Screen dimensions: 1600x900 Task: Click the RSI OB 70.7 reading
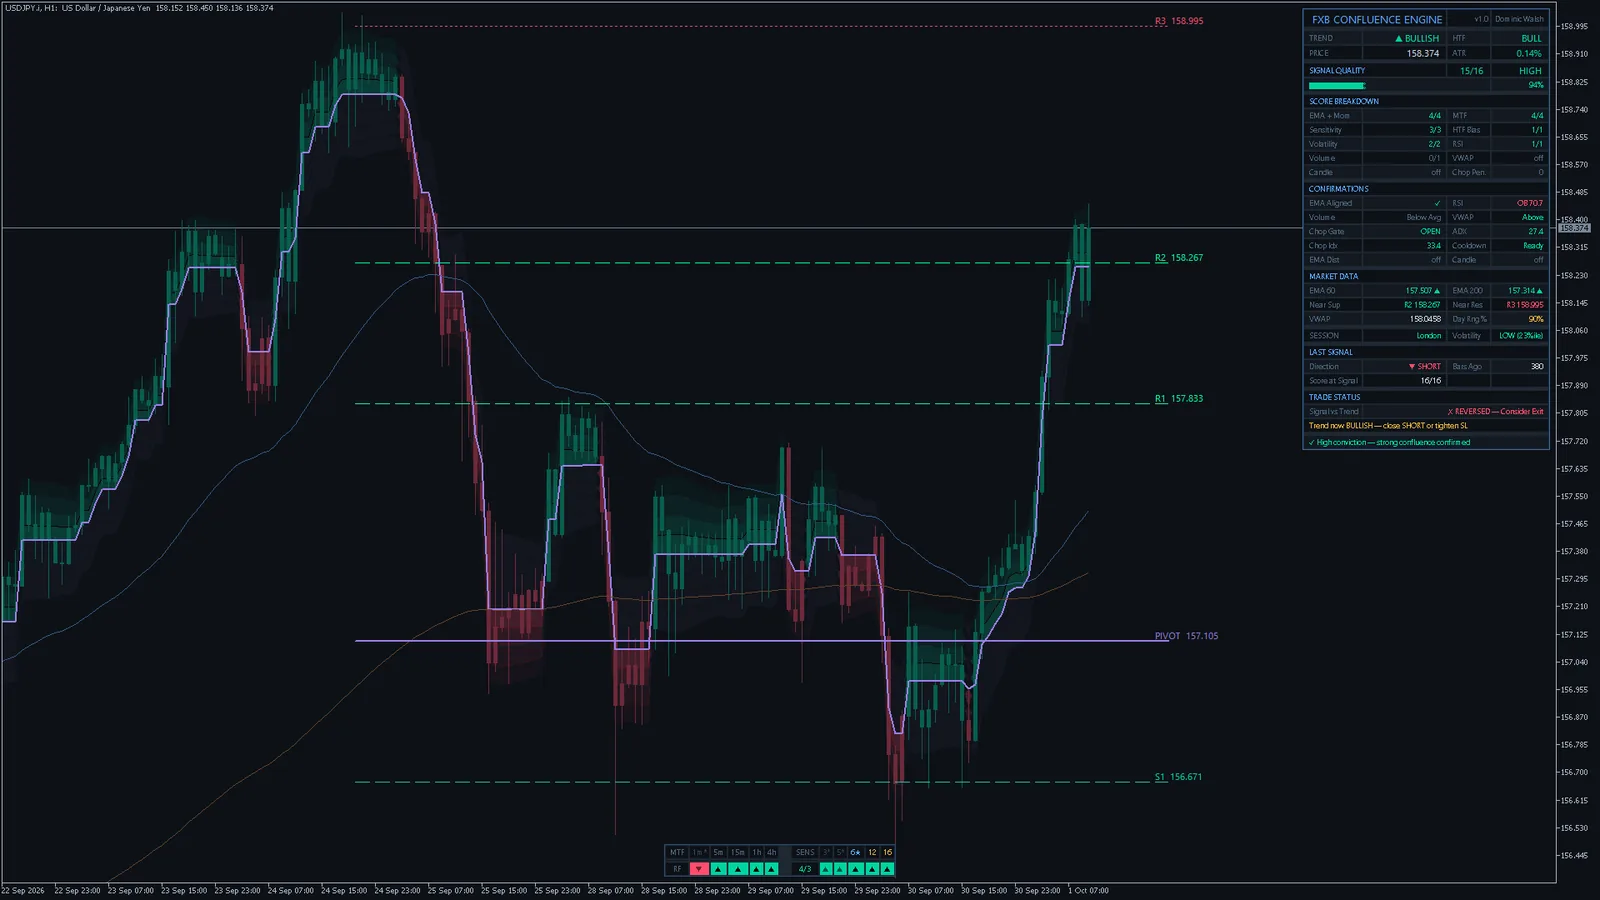(x=1530, y=203)
